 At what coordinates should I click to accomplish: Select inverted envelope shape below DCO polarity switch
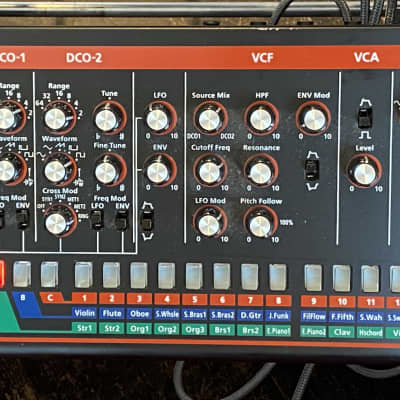[147, 236]
